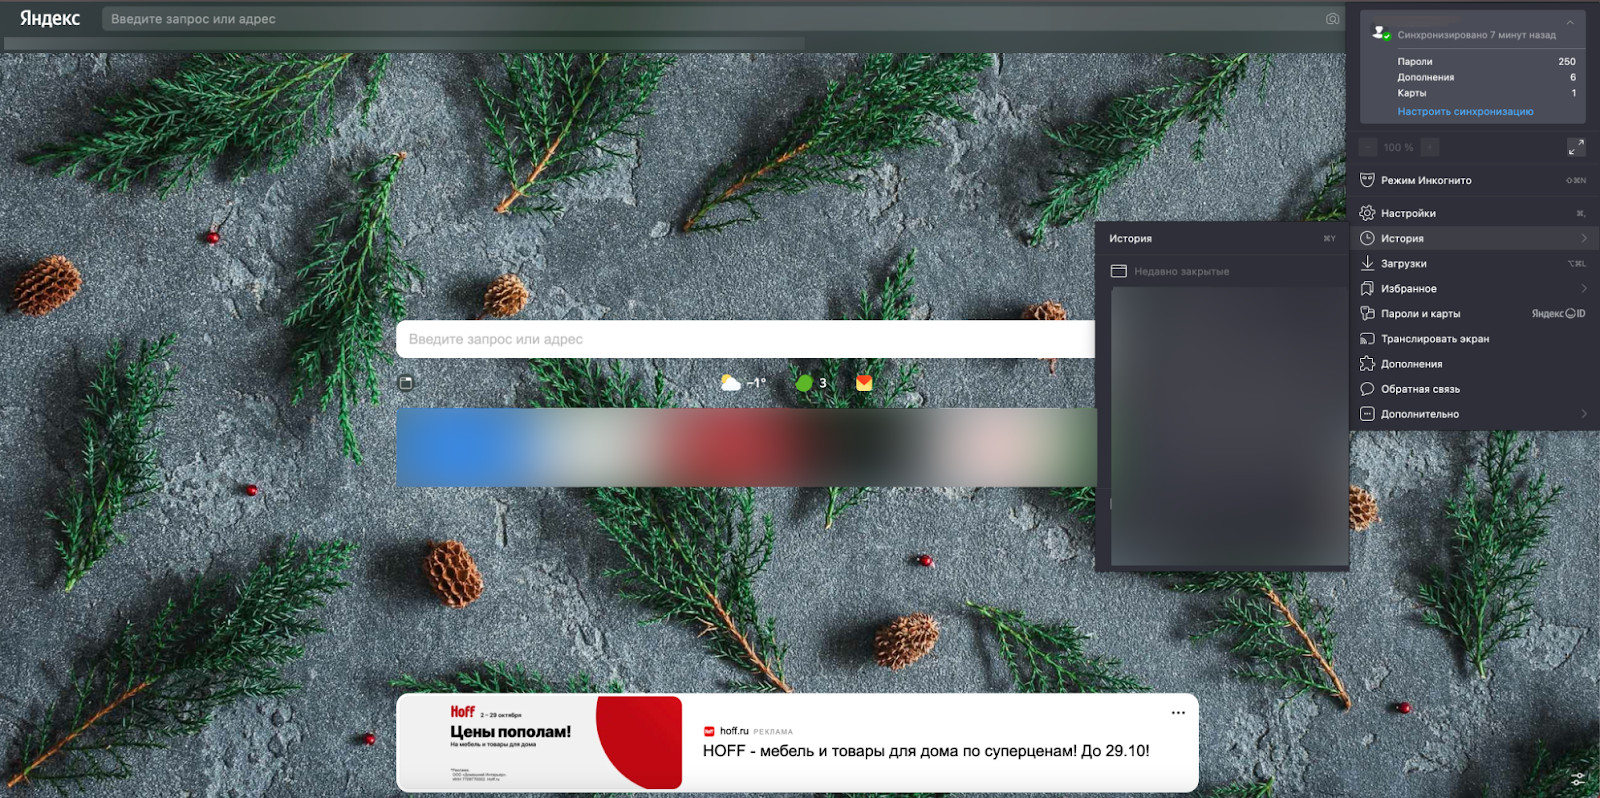
Task: Click the Настроить синхронизацию link
Action: click(1465, 112)
